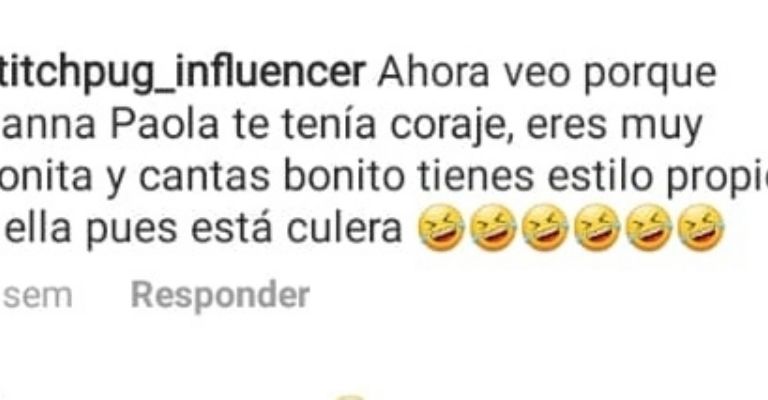Click the last rolling-laughing emoji in the row

coord(701,228)
